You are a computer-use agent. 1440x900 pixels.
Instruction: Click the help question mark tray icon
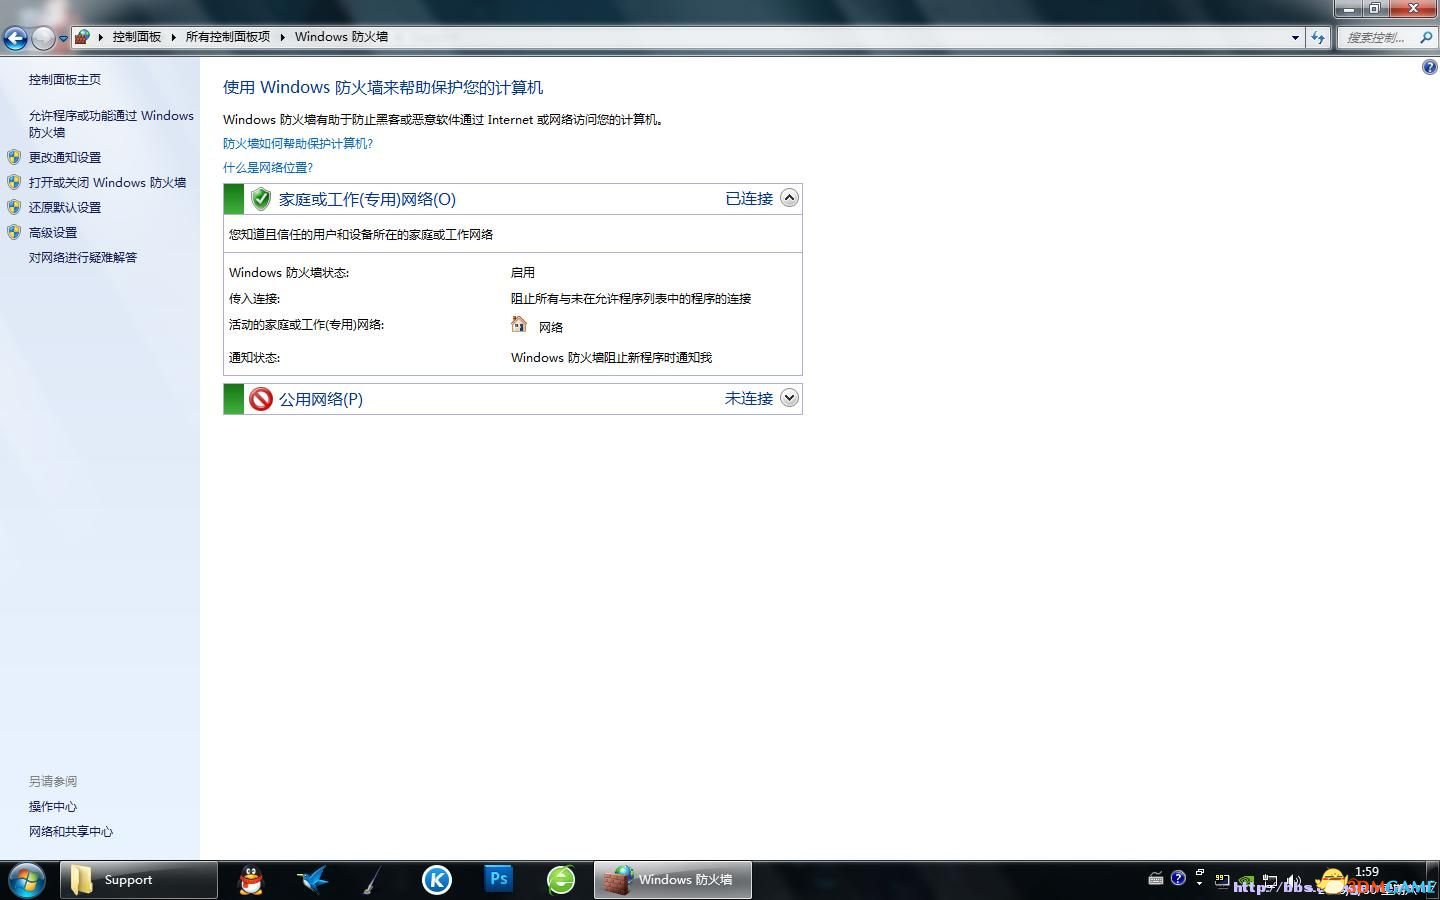coord(1178,878)
